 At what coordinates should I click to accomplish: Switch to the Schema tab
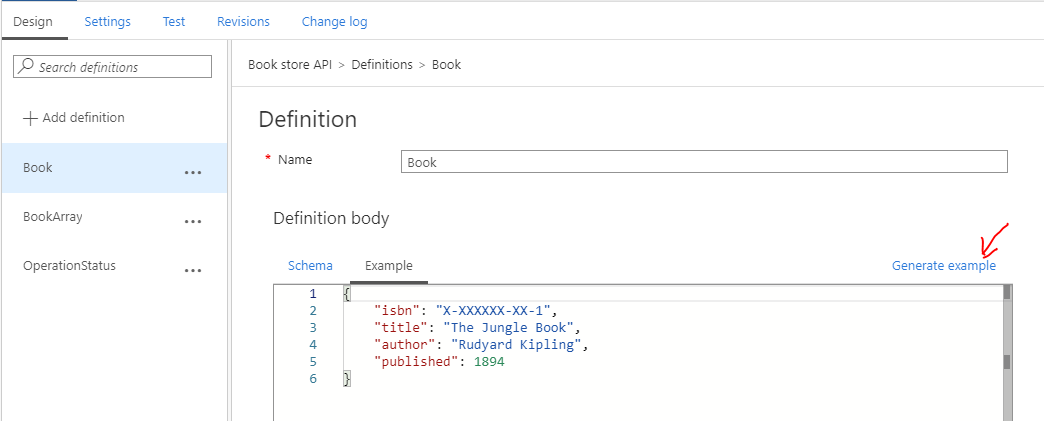tap(310, 266)
